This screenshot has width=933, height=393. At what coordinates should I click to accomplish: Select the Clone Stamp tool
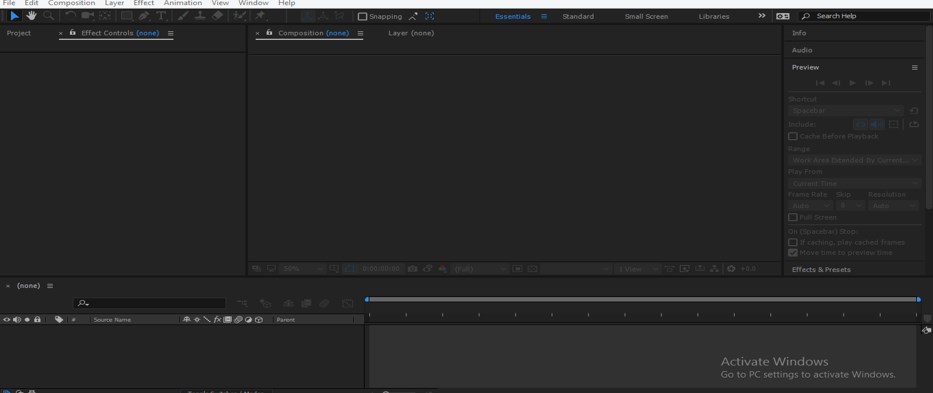(201, 16)
